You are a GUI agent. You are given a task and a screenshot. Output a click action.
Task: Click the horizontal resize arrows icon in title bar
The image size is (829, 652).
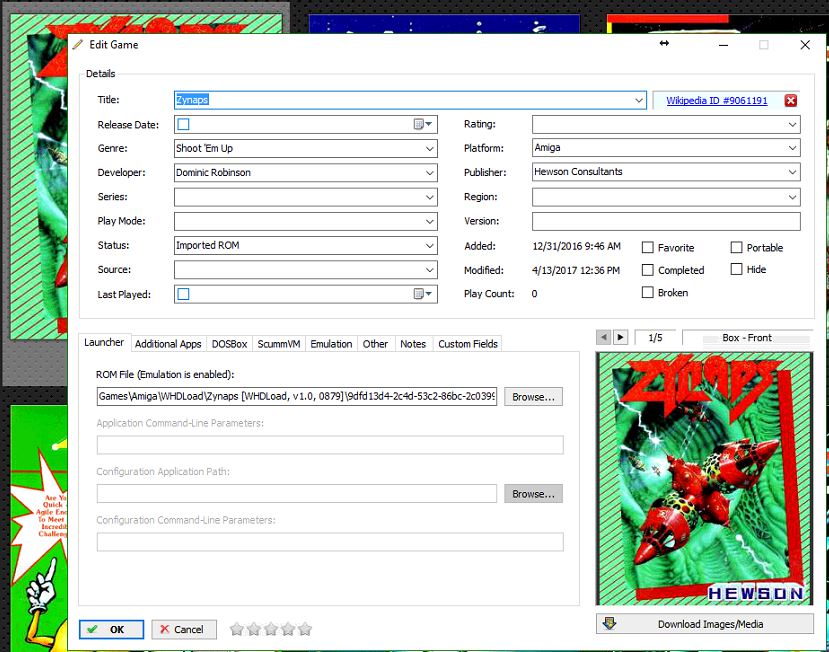pos(664,43)
